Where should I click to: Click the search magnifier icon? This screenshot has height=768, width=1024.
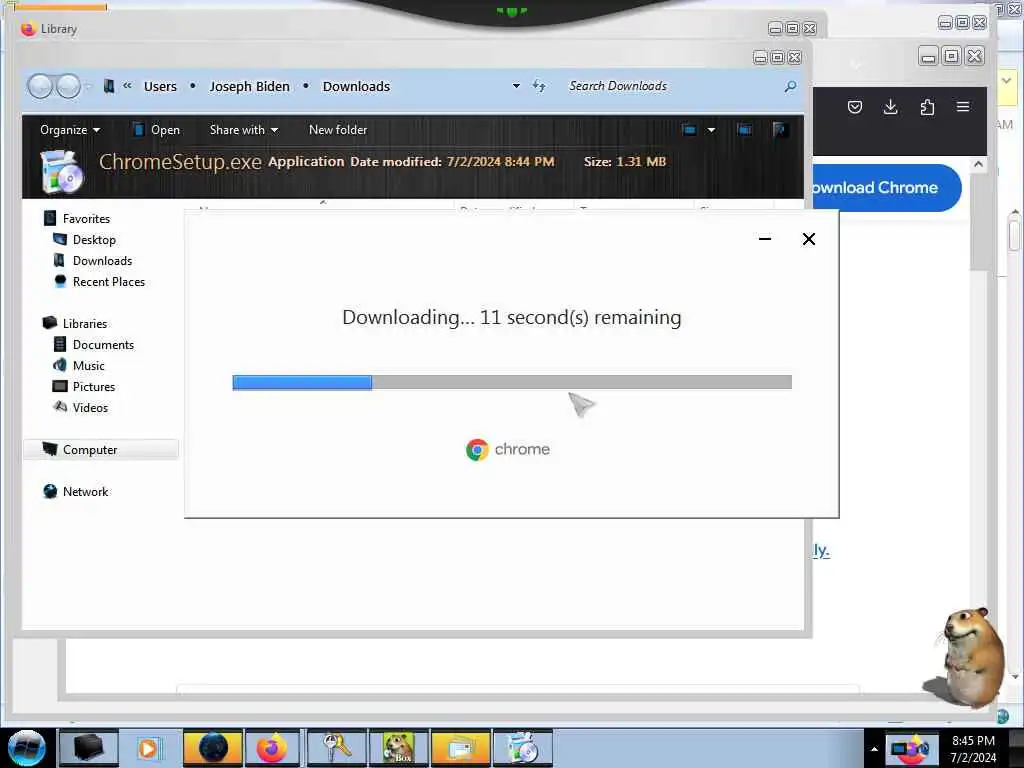tap(790, 86)
